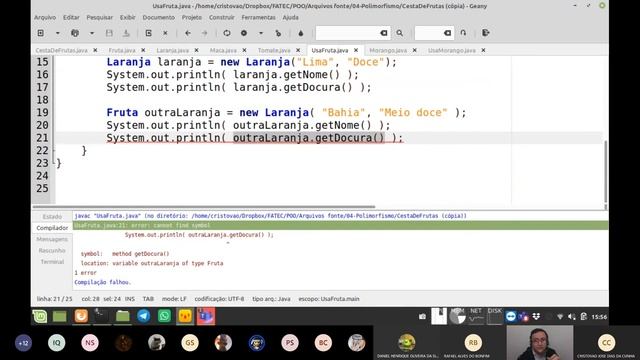Switch to the Tomate.java tab

click(x=274, y=50)
